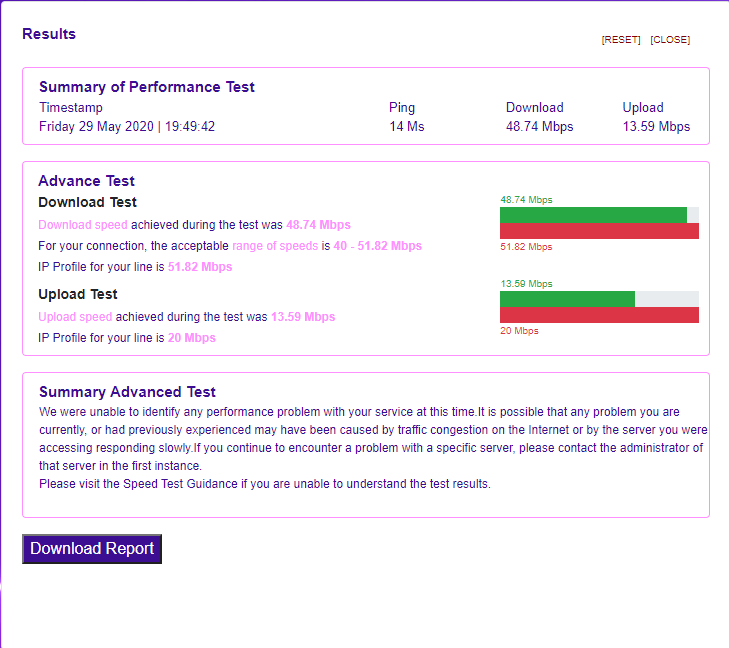Click the Ping value '14 Ms'
Viewport: 729px width, 648px height.
point(407,127)
